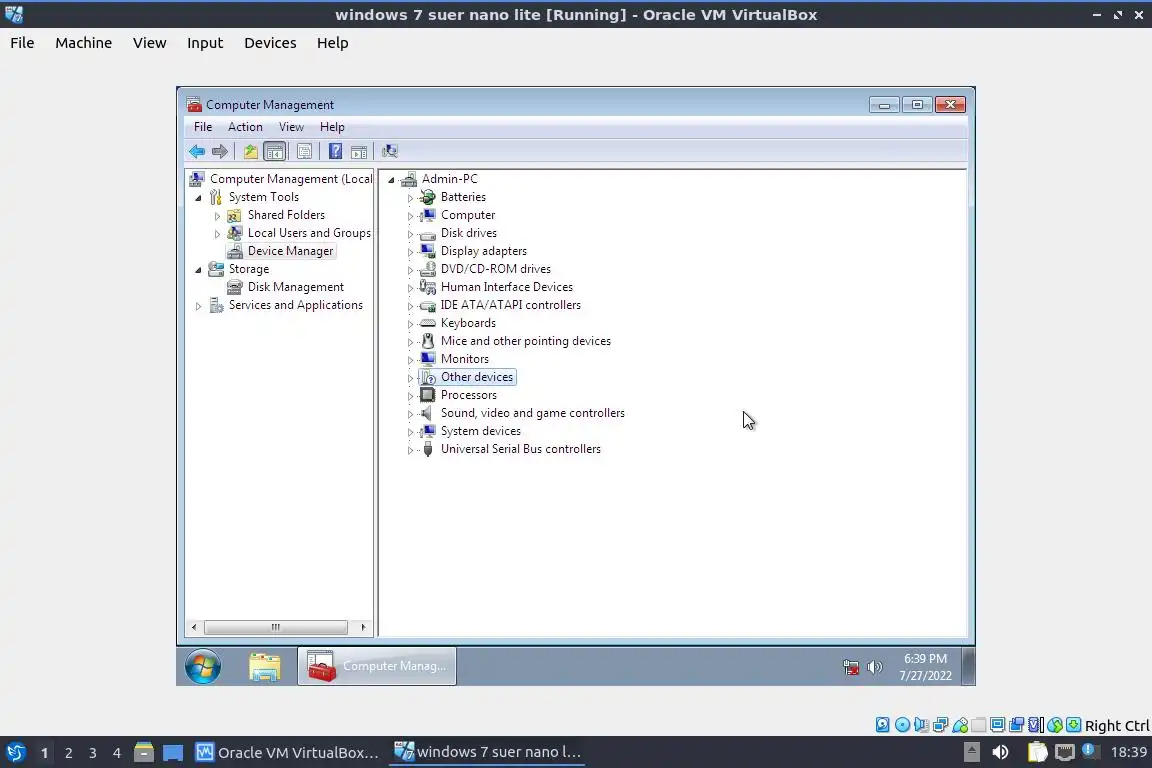The width and height of the screenshot is (1152, 768).
Task: Expand Services and Applications node
Action: pos(198,306)
